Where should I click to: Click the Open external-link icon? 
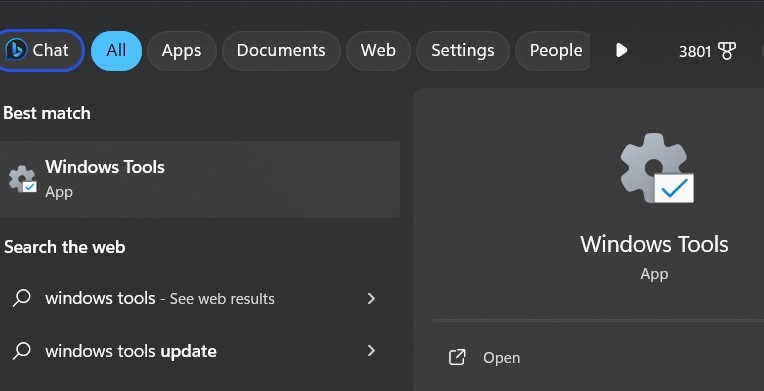coord(457,357)
